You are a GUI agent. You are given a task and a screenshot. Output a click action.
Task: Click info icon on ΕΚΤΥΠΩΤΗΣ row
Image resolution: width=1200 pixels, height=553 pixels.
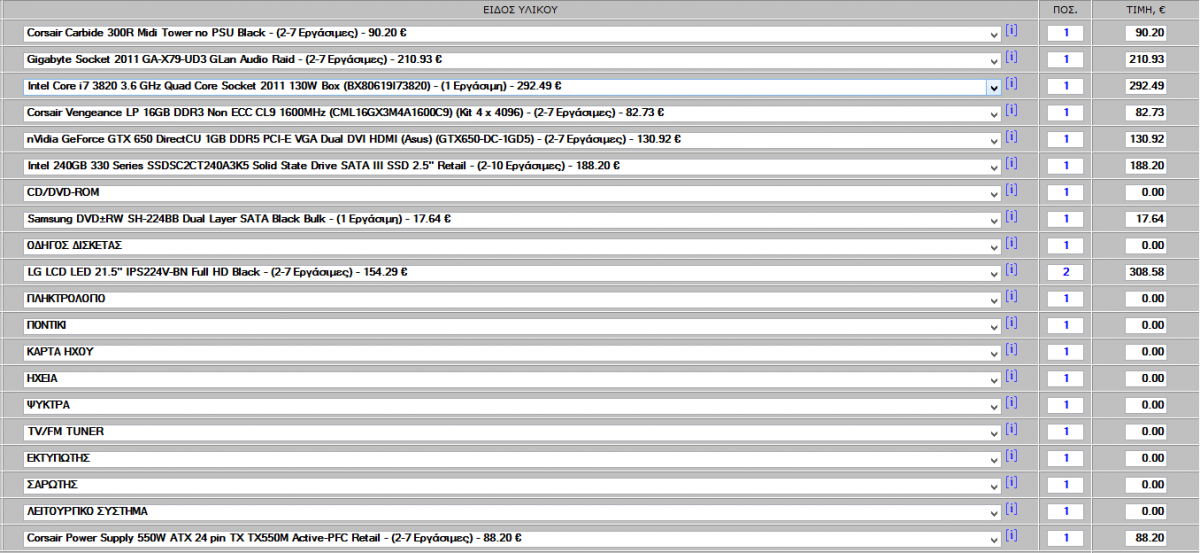tap(1011, 456)
